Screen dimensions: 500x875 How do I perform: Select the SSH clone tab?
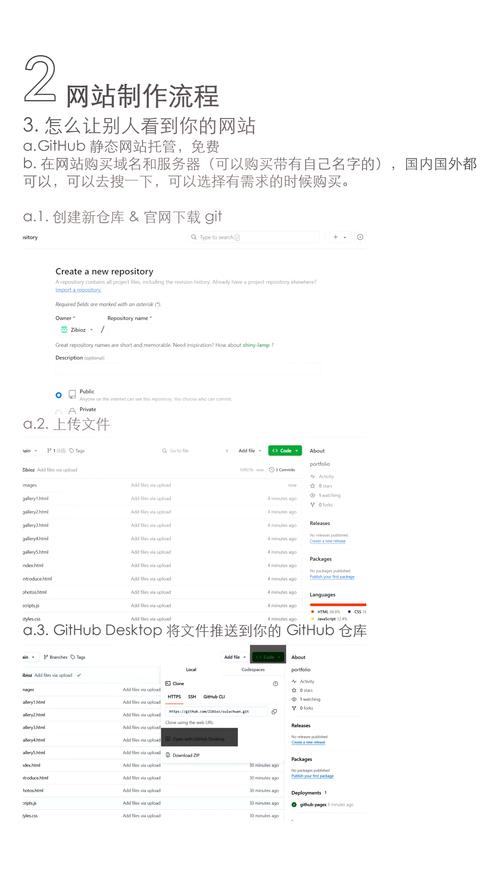pyautogui.click(x=192, y=696)
